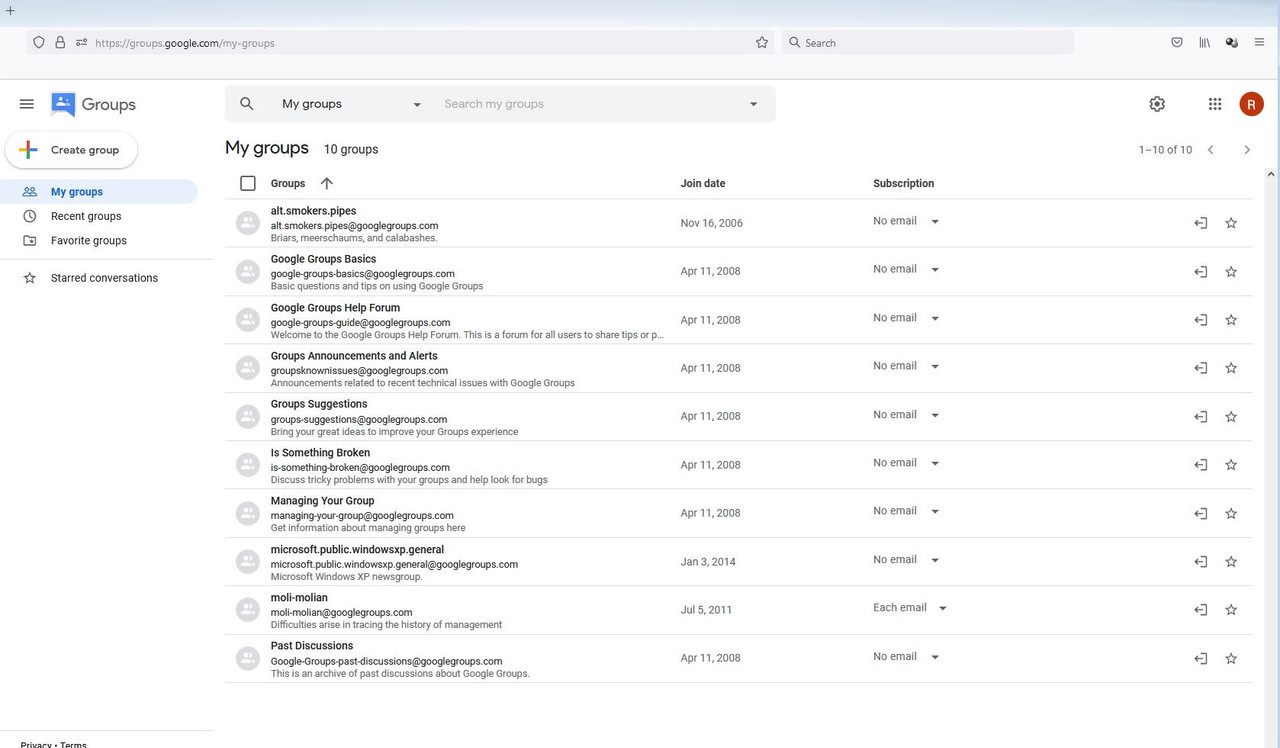Star Groups Announcements and Alerts
The width and height of the screenshot is (1280, 748).
(x=1231, y=368)
